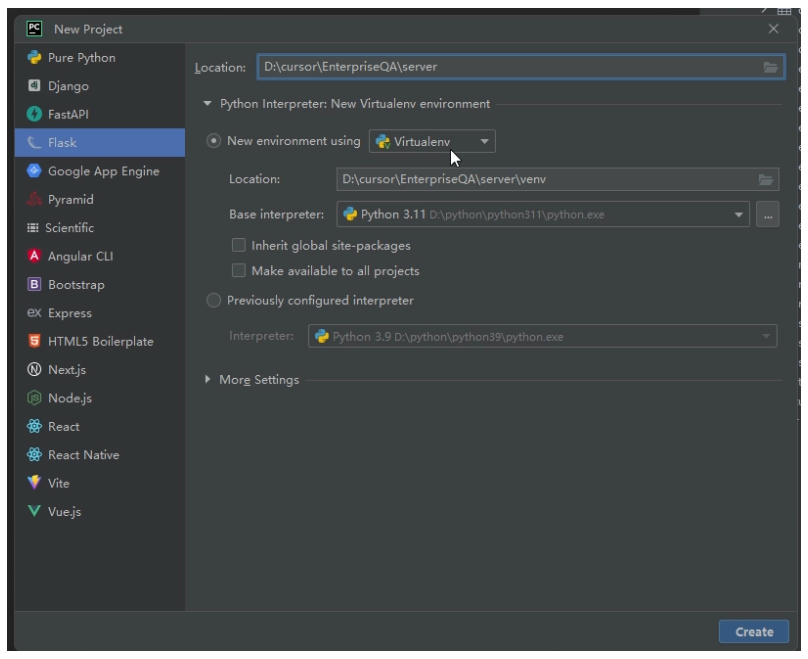Image resolution: width=808 pixels, height=659 pixels.
Task: Click HTML5 Boilerplate label in list
Action: [x=100, y=341]
